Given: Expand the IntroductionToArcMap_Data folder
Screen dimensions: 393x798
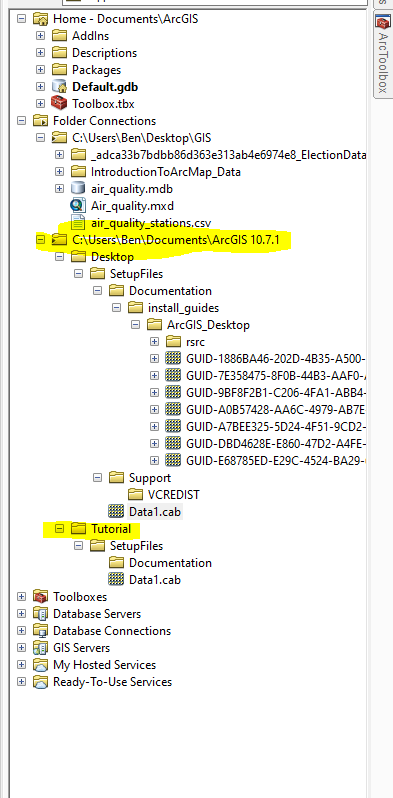Looking at the screenshot, I should coord(60,172).
